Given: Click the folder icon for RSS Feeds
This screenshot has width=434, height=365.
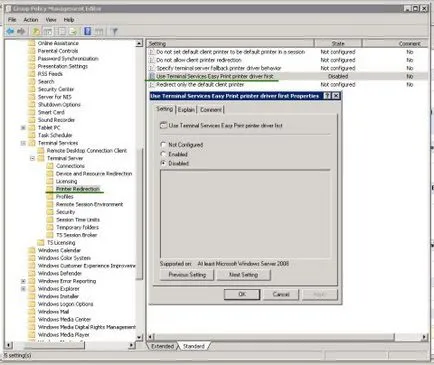Looking at the screenshot, I should [32, 74].
